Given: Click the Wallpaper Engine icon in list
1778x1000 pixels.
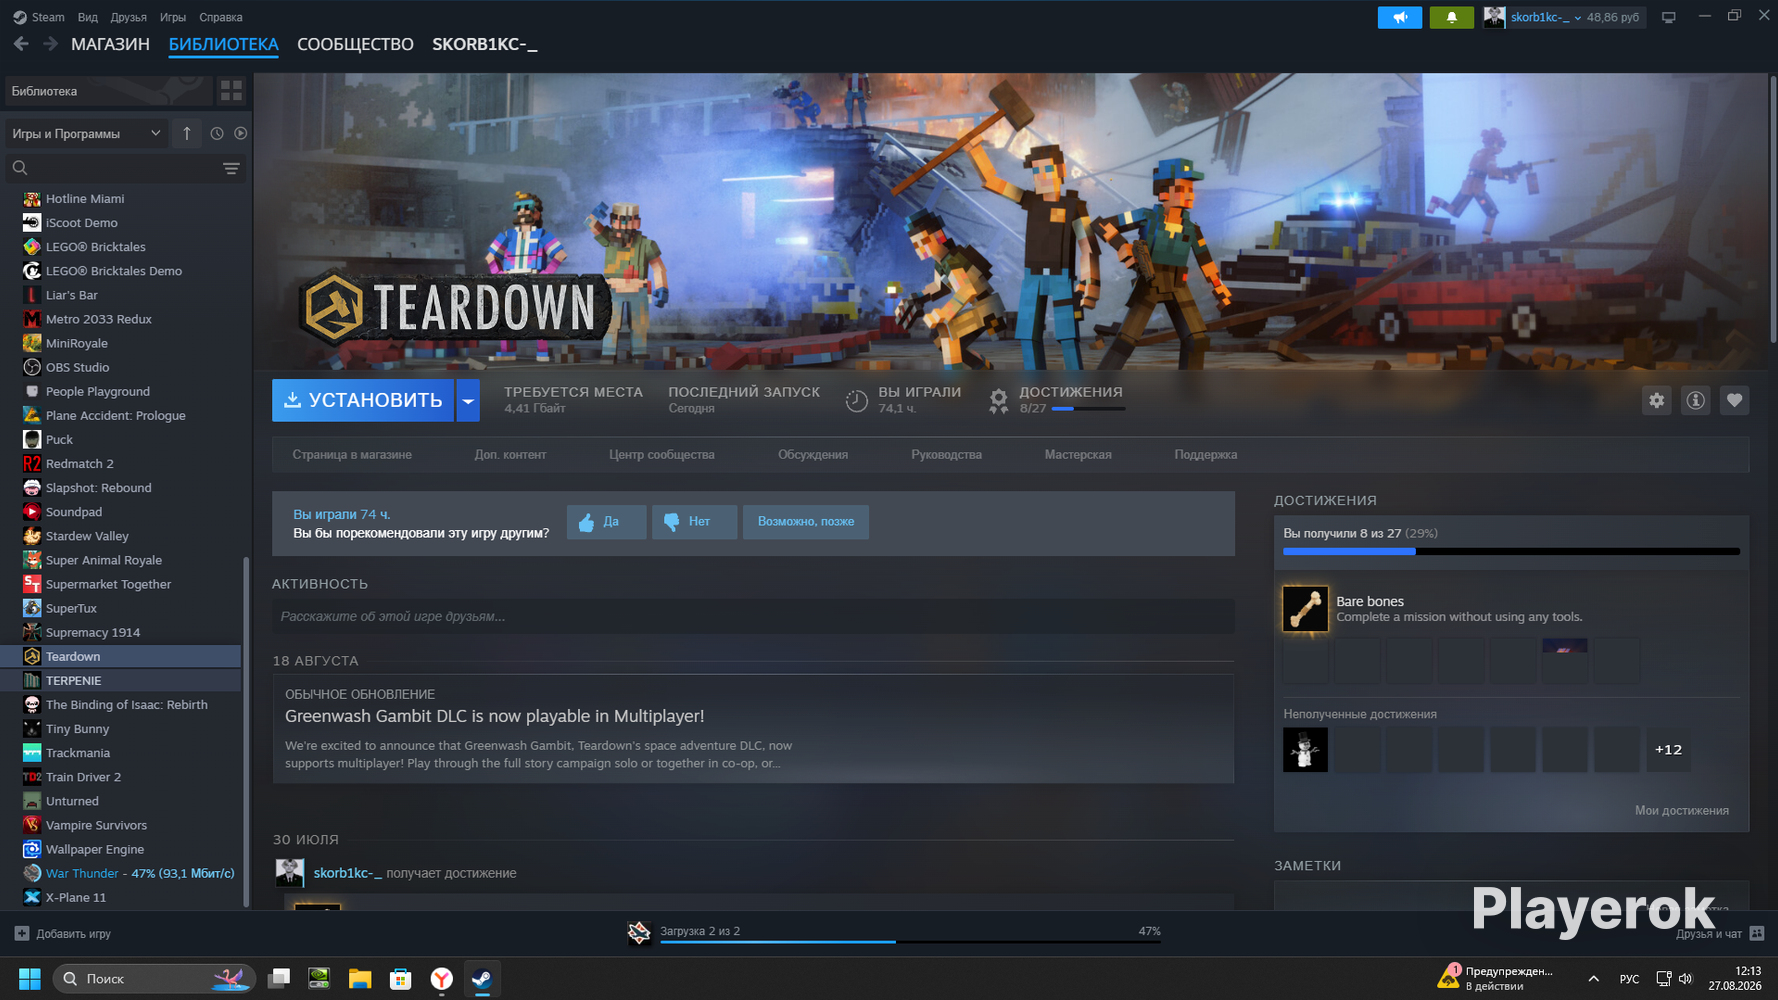Looking at the screenshot, I should point(32,850).
